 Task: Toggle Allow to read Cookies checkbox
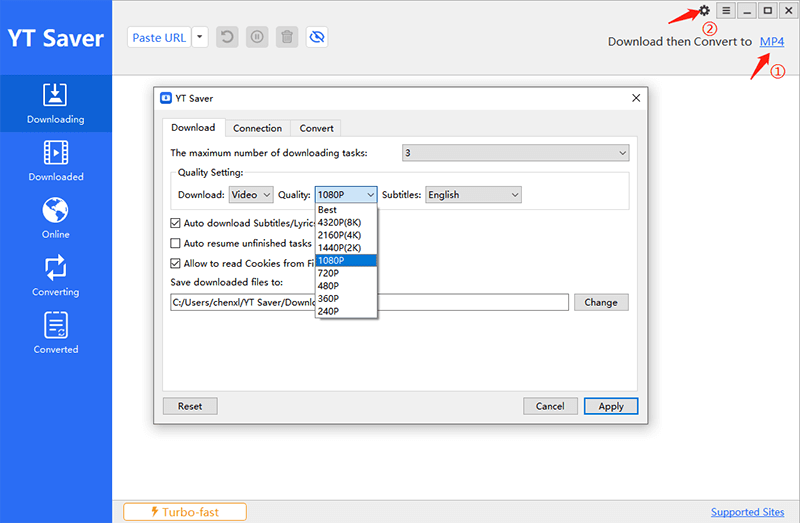(x=176, y=263)
